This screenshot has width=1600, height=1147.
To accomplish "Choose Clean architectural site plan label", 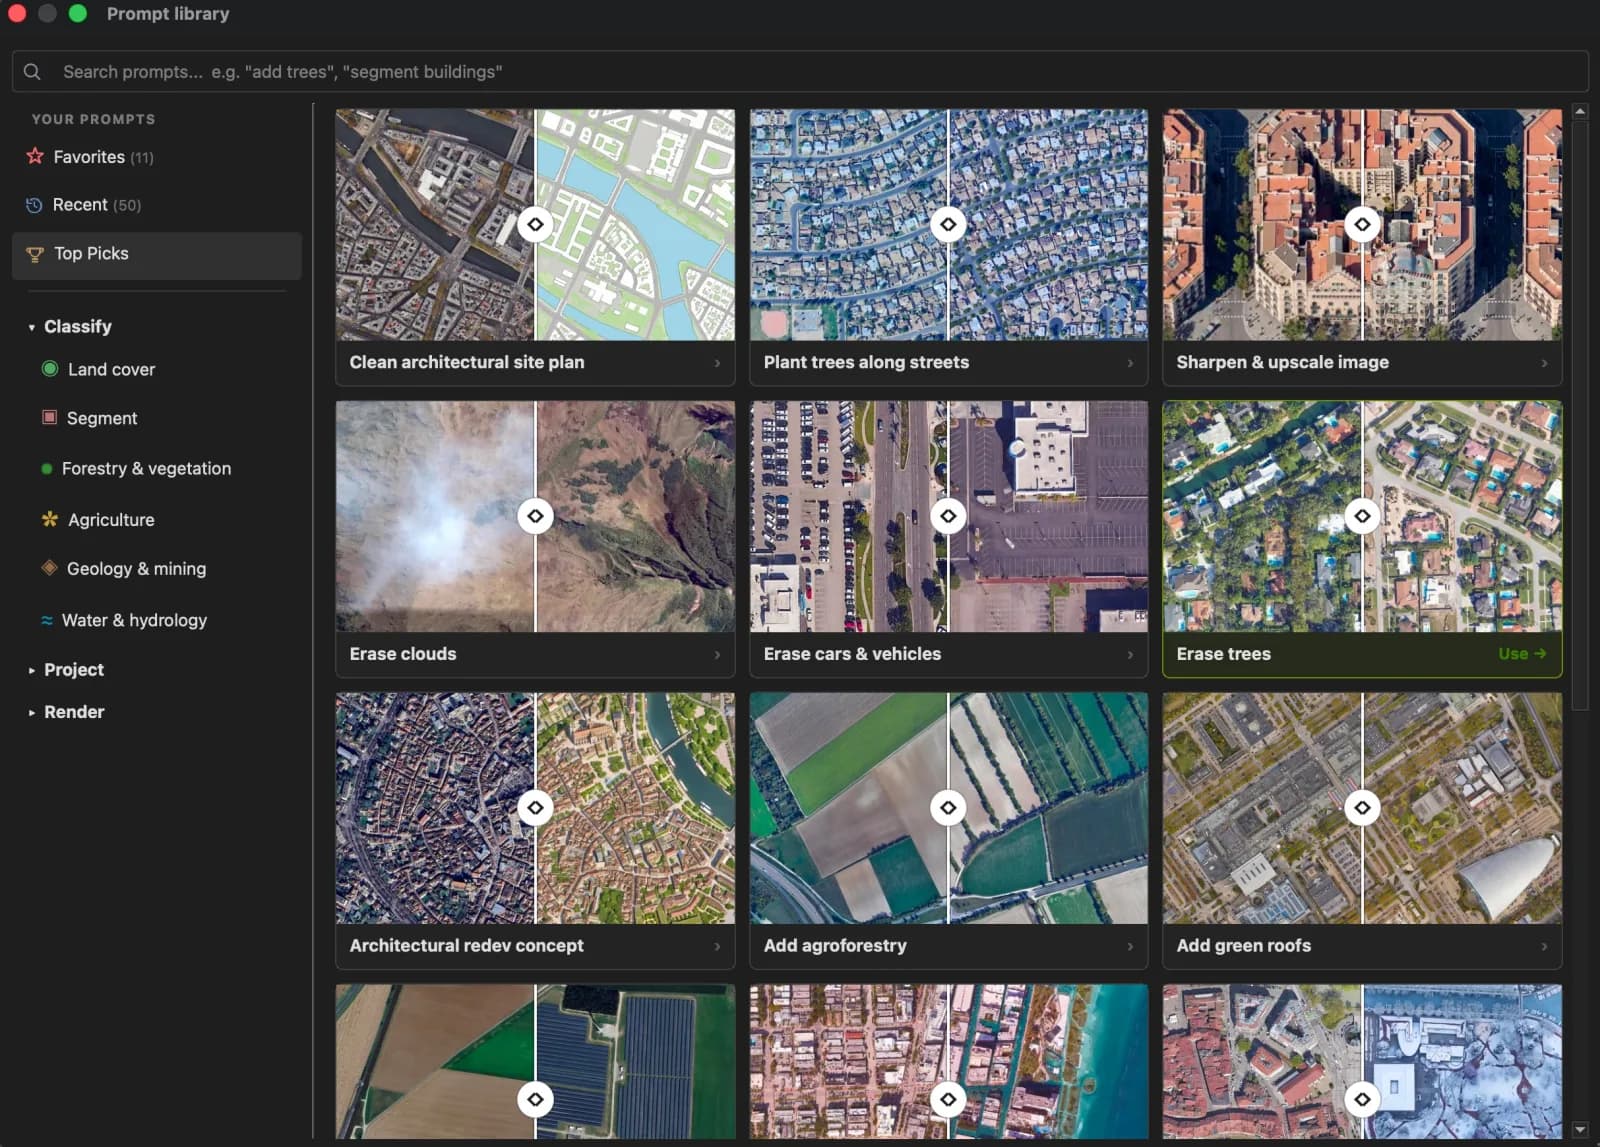I will [467, 362].
